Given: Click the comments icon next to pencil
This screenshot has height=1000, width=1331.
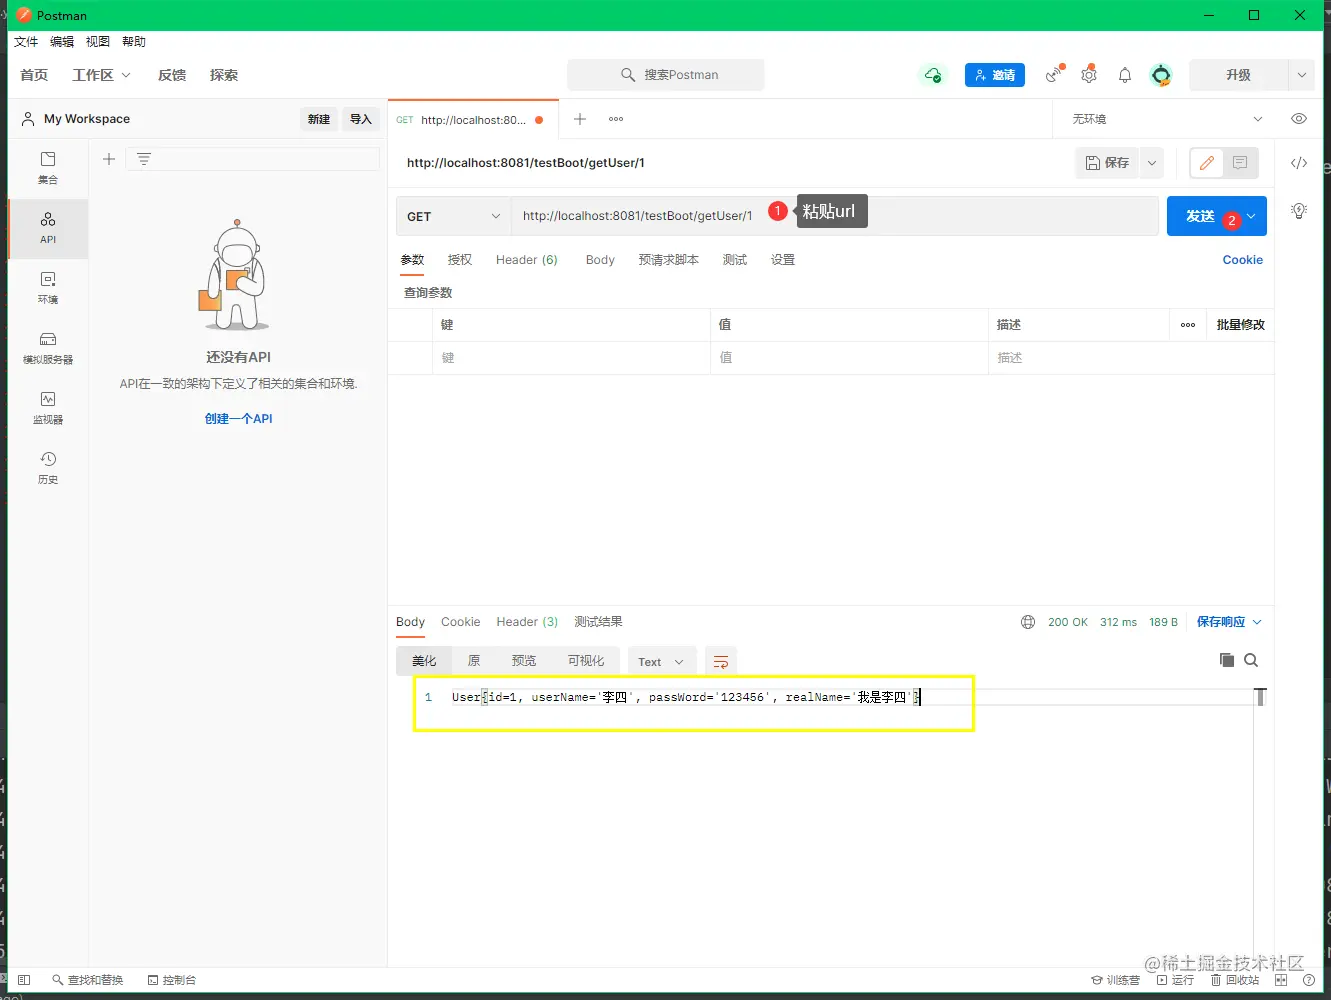Looking at the screenshot, I should [x=1240, y=163].
